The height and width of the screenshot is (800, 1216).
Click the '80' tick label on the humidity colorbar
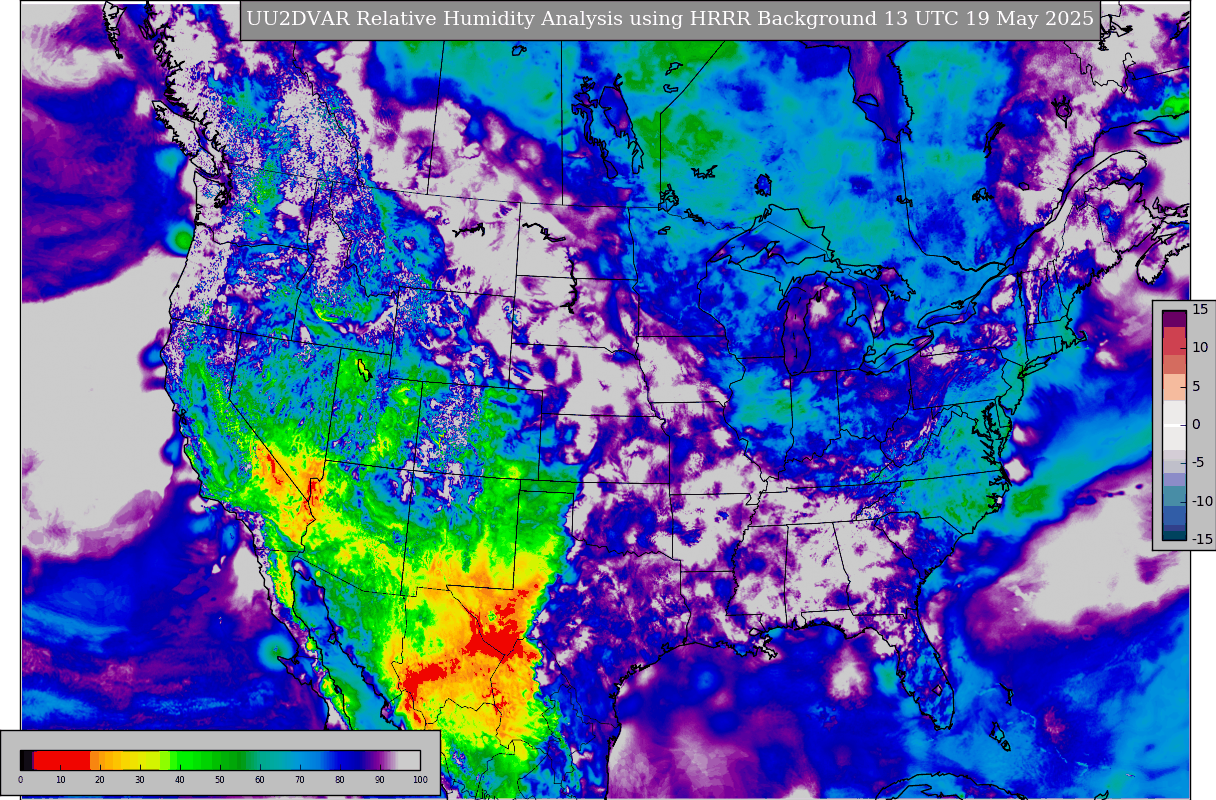coord(340,780)
